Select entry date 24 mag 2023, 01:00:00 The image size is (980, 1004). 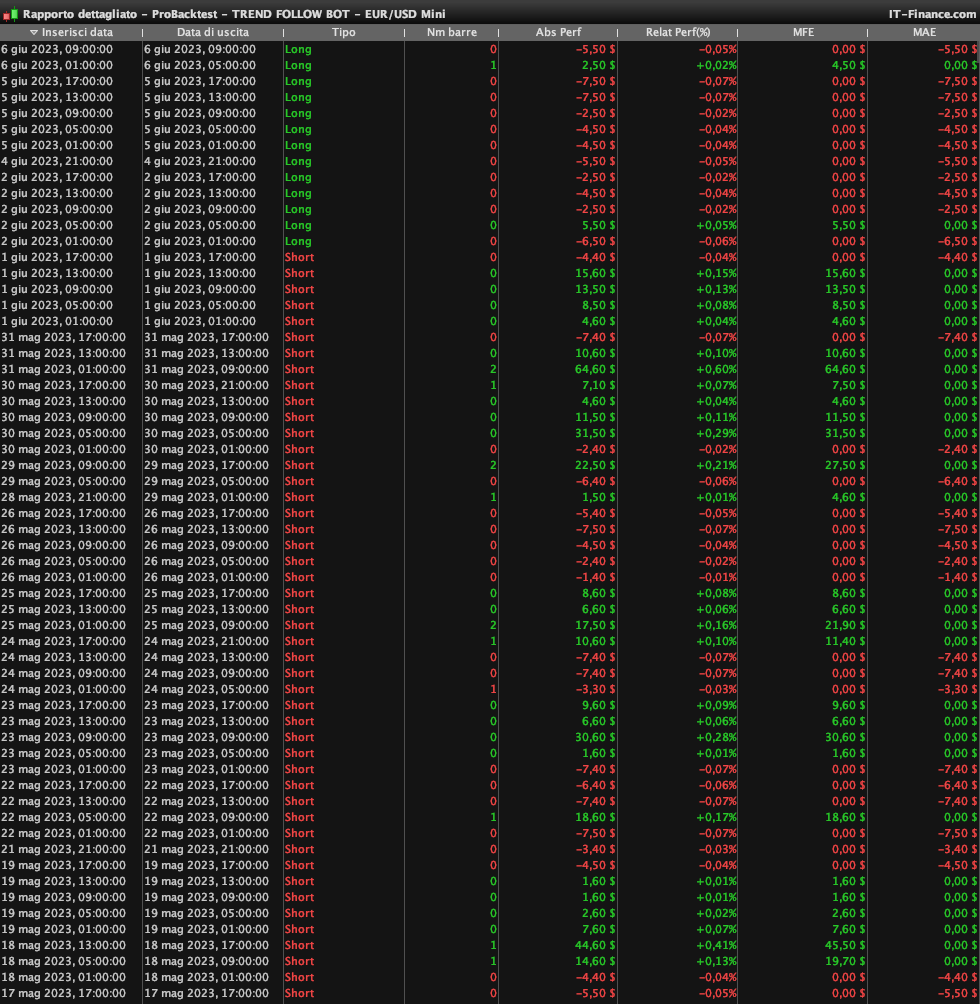tap(63, 690)
